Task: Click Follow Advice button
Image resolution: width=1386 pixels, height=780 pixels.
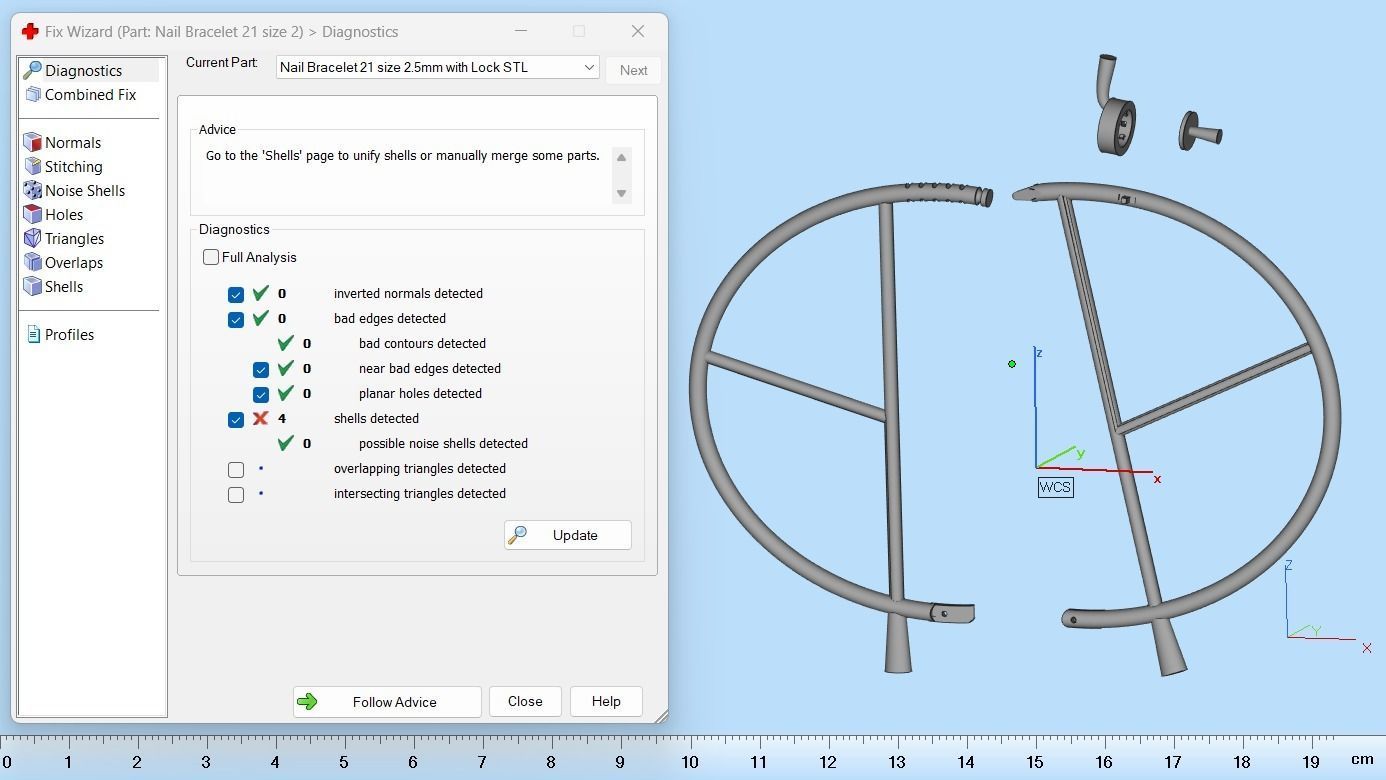Action: point(387,702)
